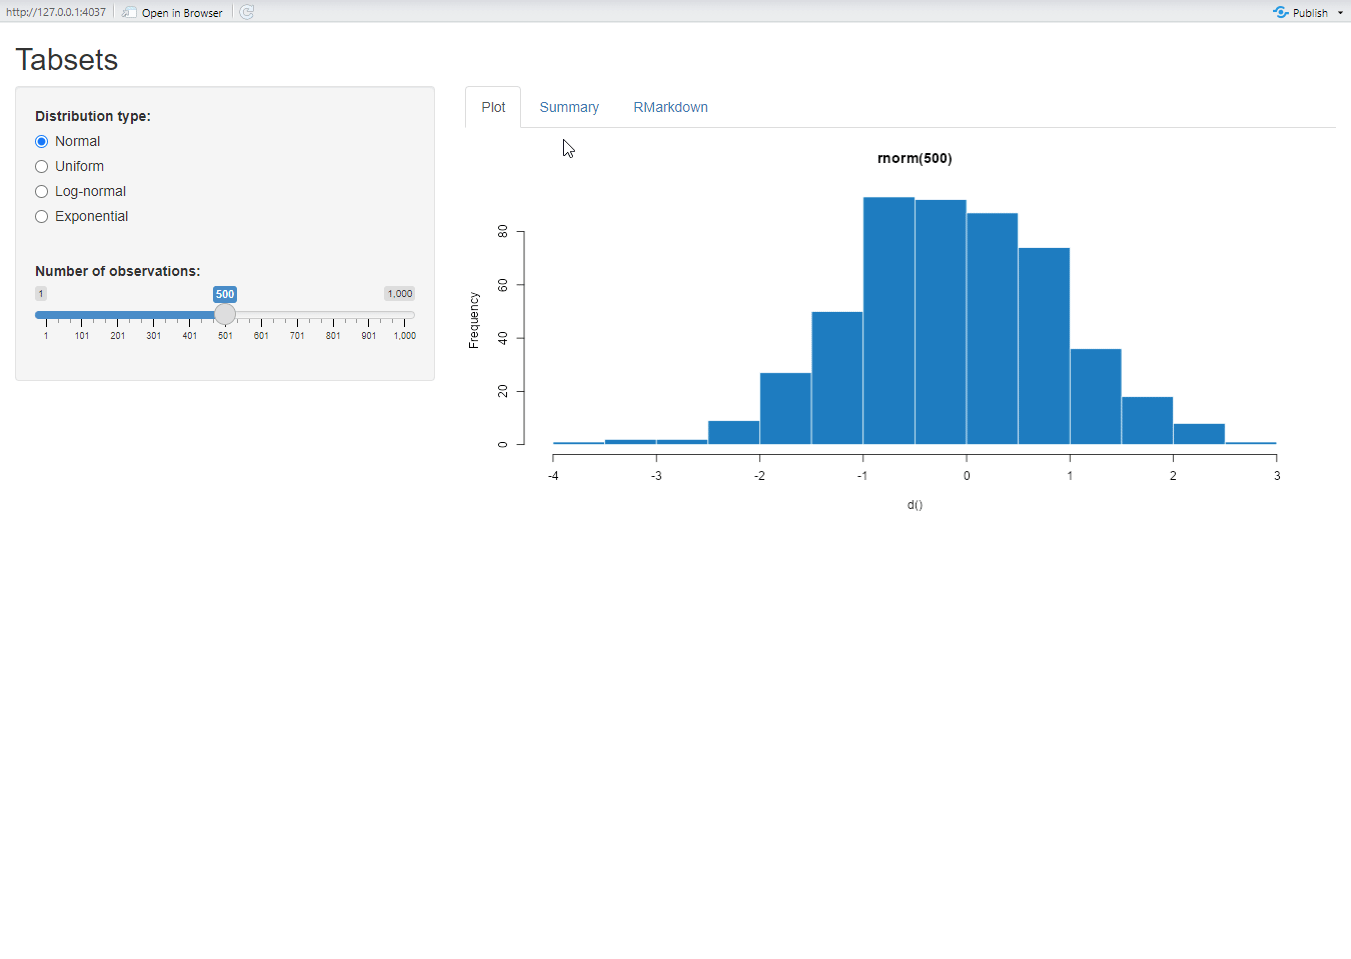
Task: Click the 401 tick label on slider
Action: (190, 336)
